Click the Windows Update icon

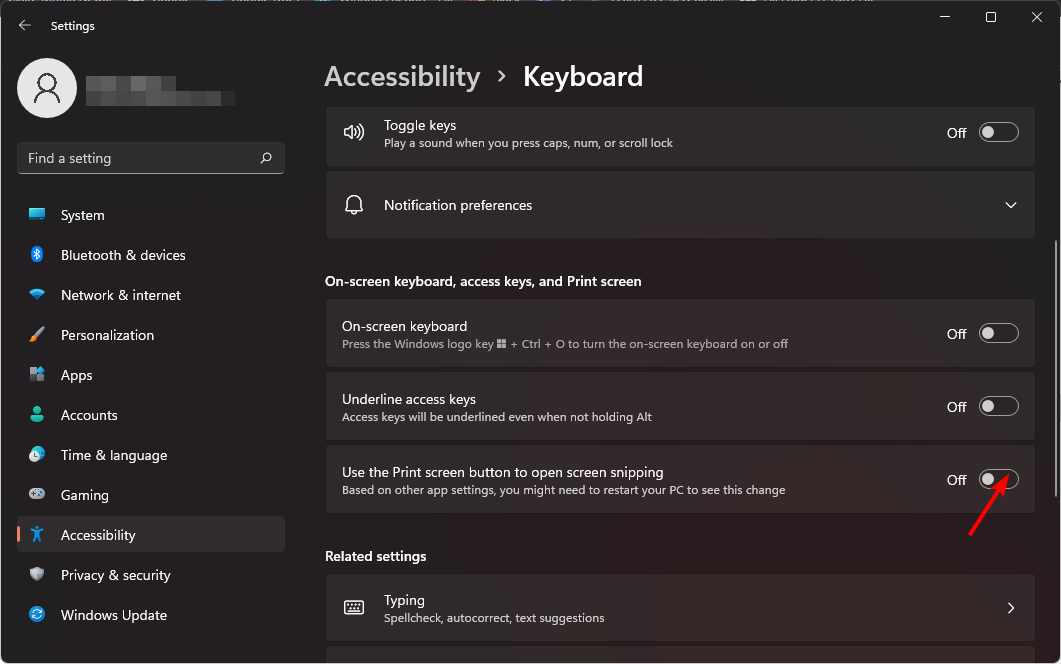pos(37,615)
